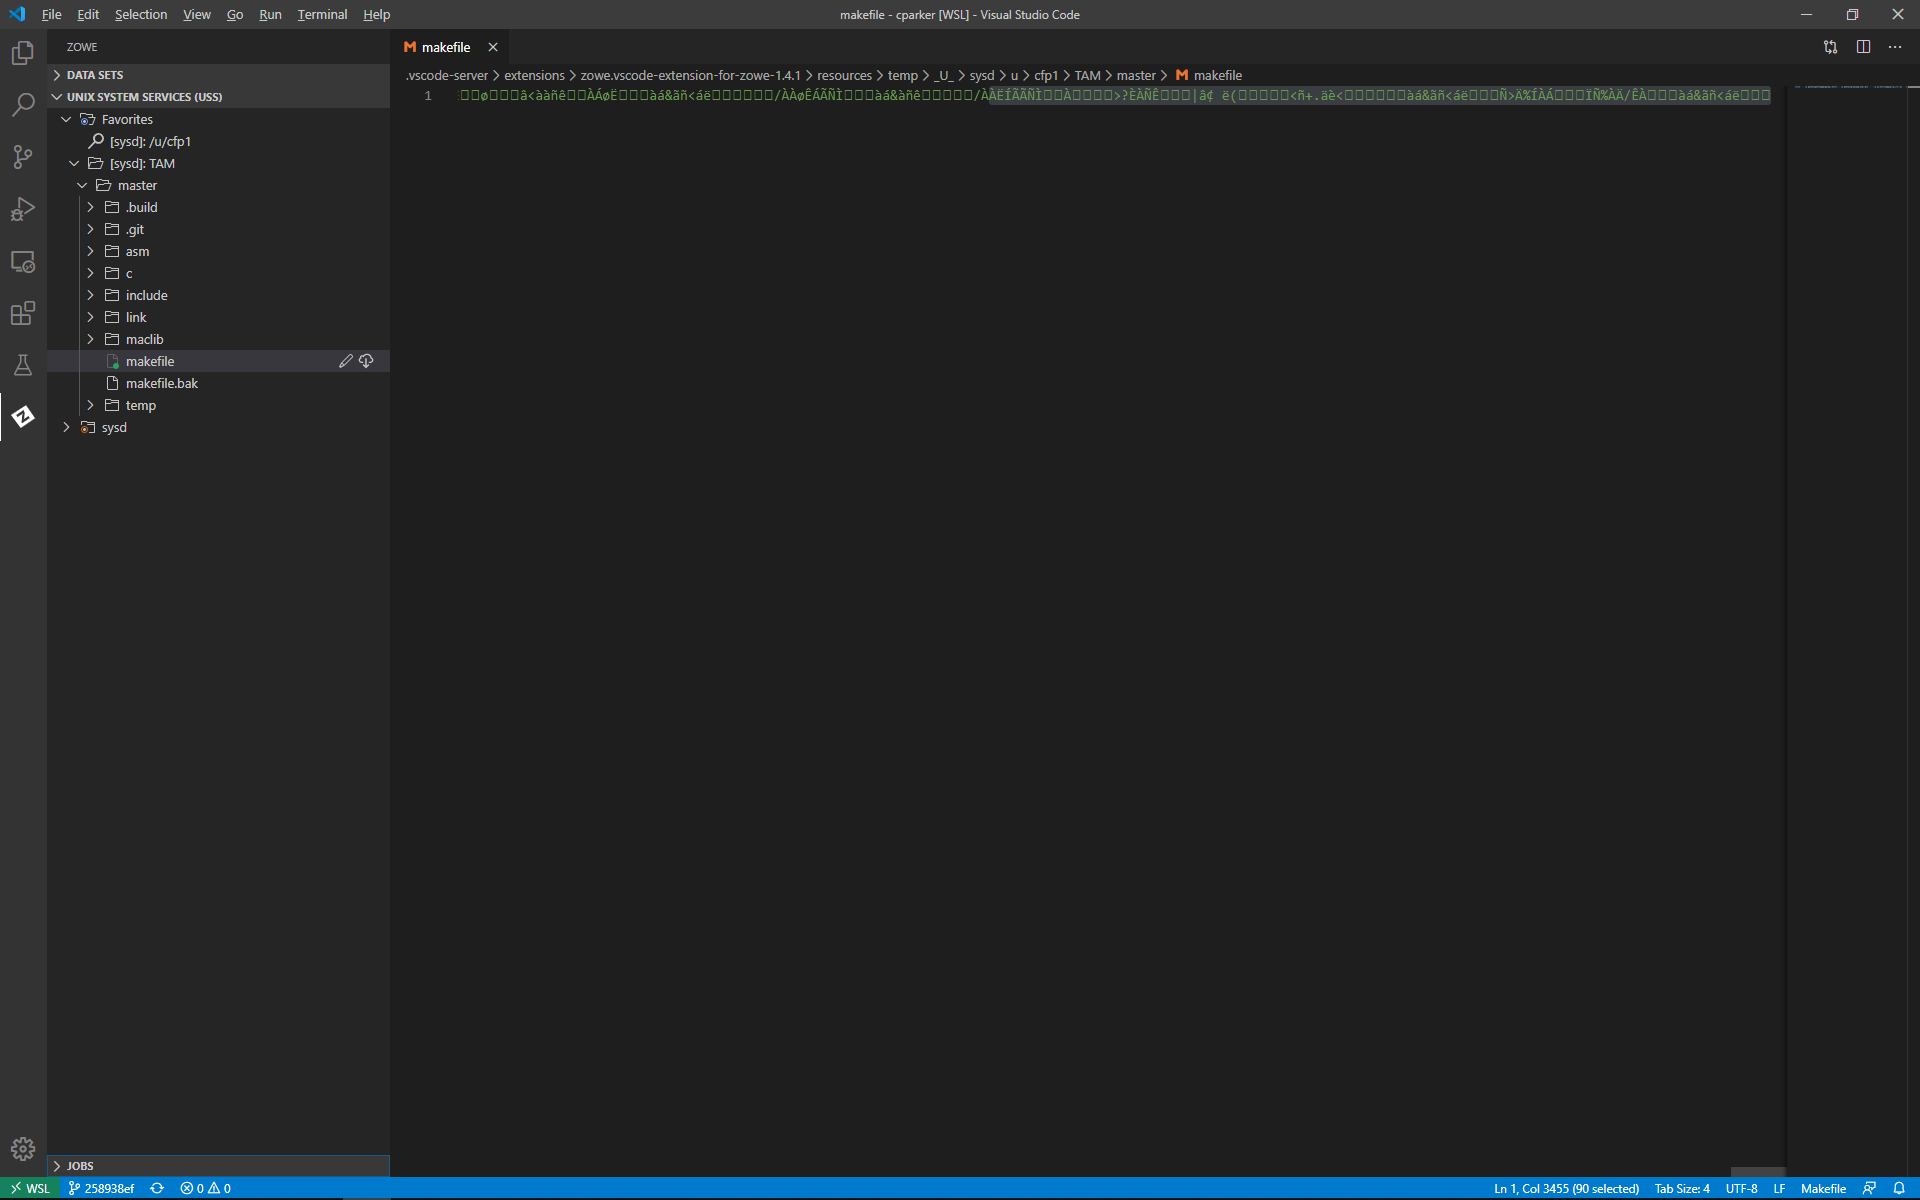This screenshot has height=1200, width=1920.
Task: Click the horizontal scrollbar thumb in editor
Action: tap(1757, 1171)
